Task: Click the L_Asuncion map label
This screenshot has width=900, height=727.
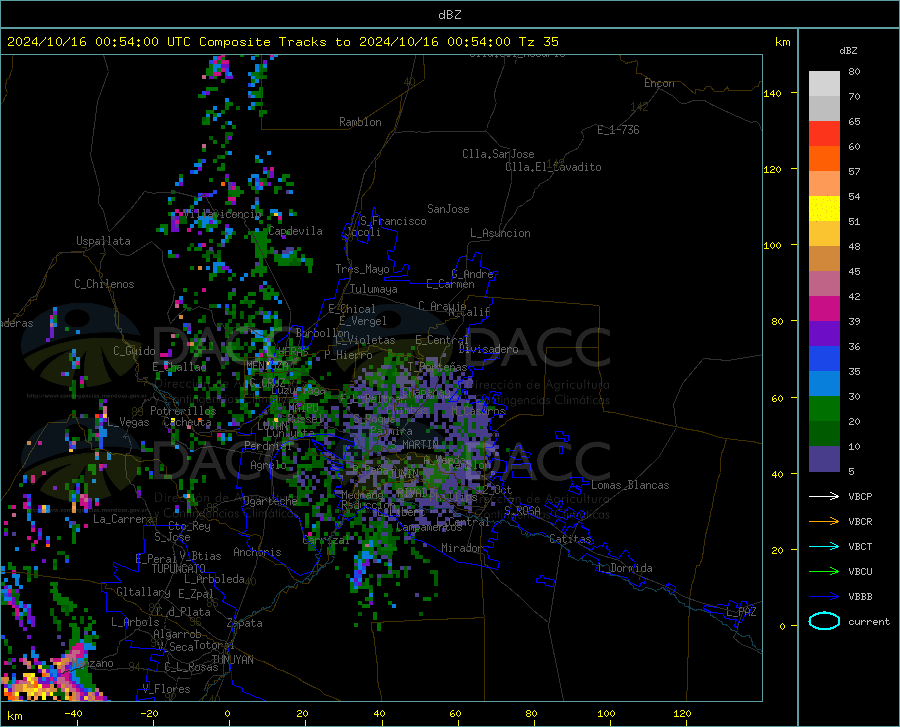Action: point(500,233)
